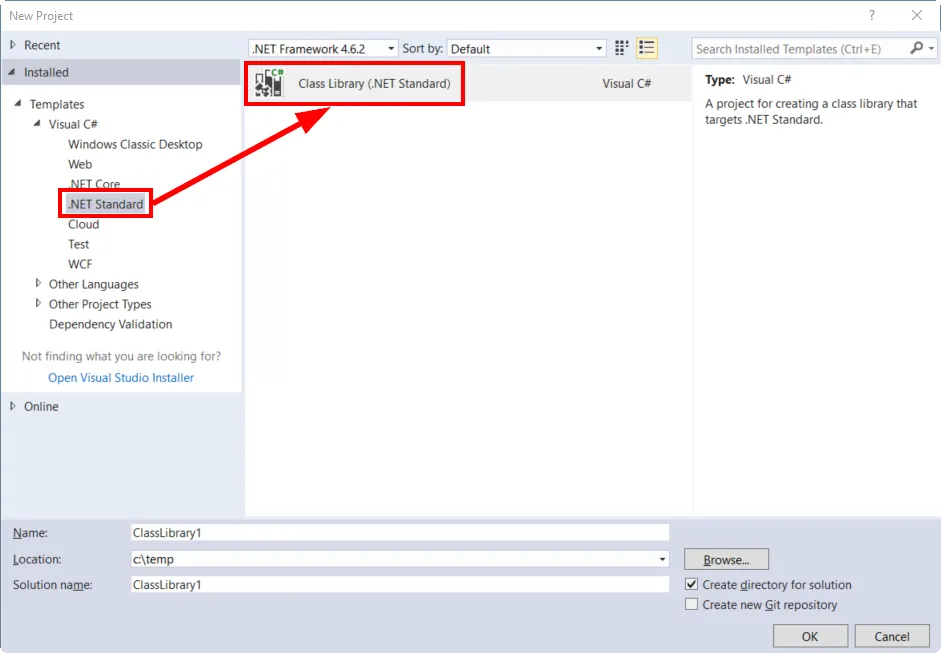The height and width of the screenshot is (653, 941).
Task: Collapse the Installed section
Action: tap(12, 72)
